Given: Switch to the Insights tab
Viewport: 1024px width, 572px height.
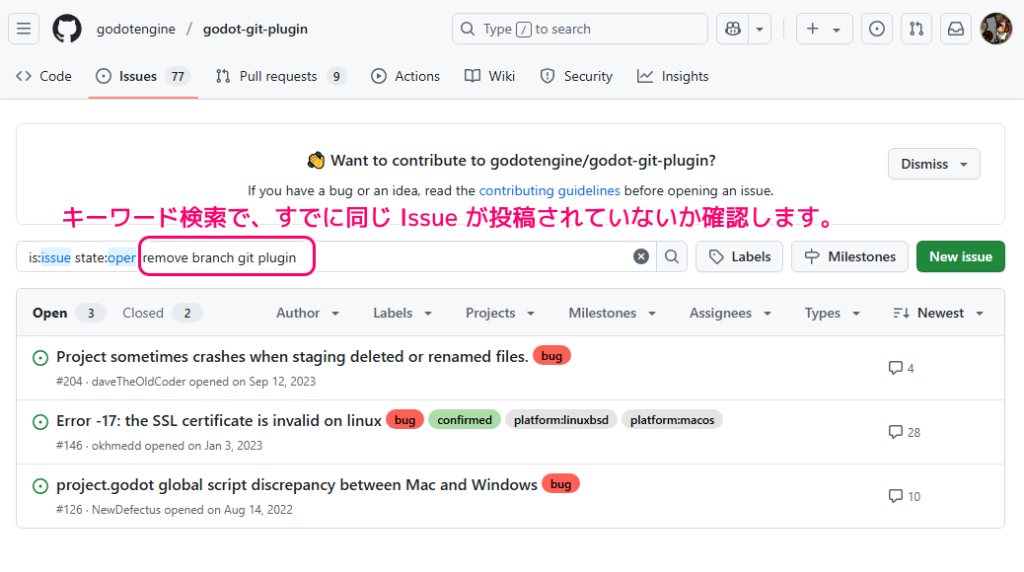Looking at the screenshot, I should pos(673,76).
